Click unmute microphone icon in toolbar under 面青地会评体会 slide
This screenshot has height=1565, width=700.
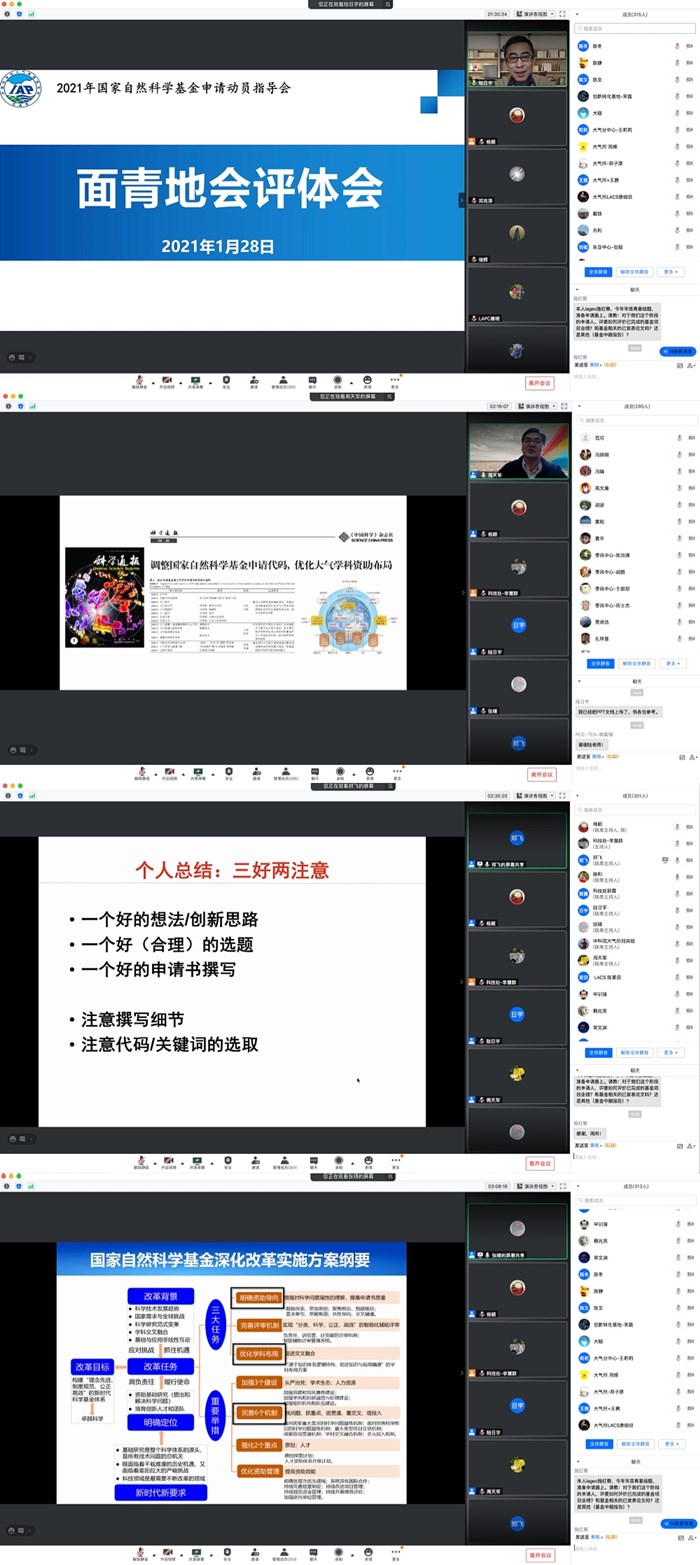(x=140, y=379)
